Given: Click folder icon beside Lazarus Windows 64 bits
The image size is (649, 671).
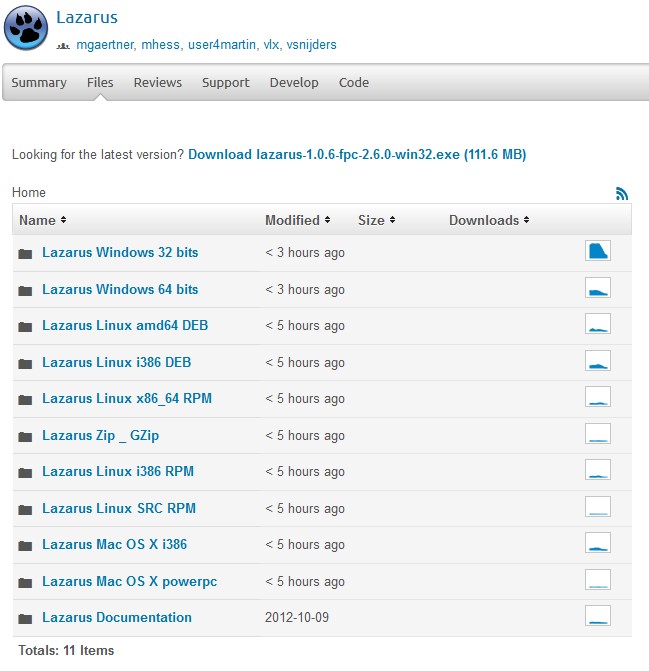Looking at the screenshot, I should [25, 291].
